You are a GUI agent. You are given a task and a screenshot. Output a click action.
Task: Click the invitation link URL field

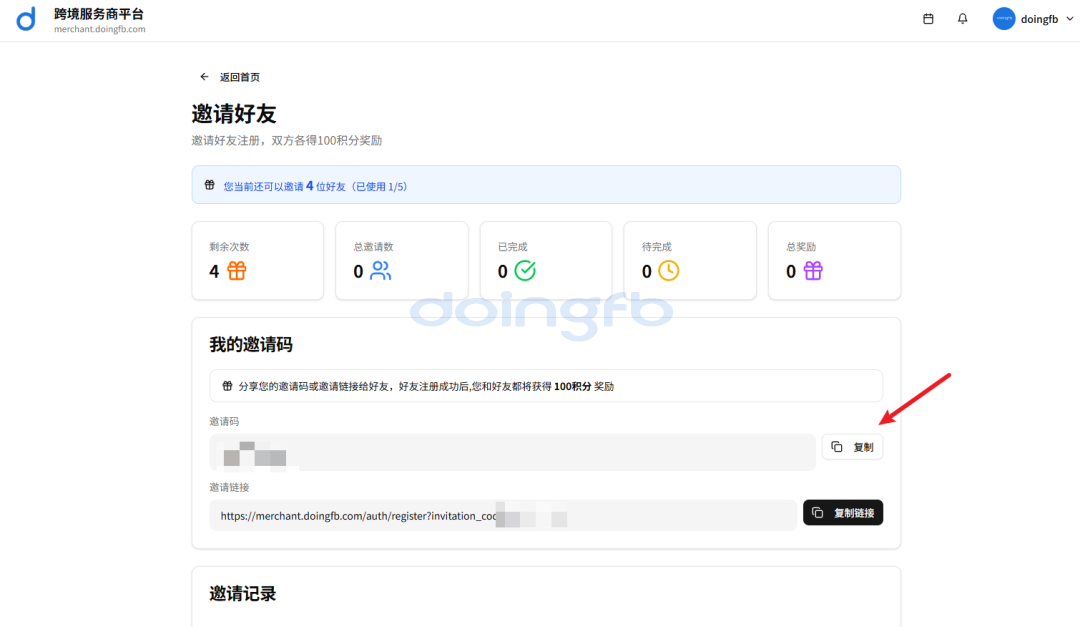click(x=503, y=516)
